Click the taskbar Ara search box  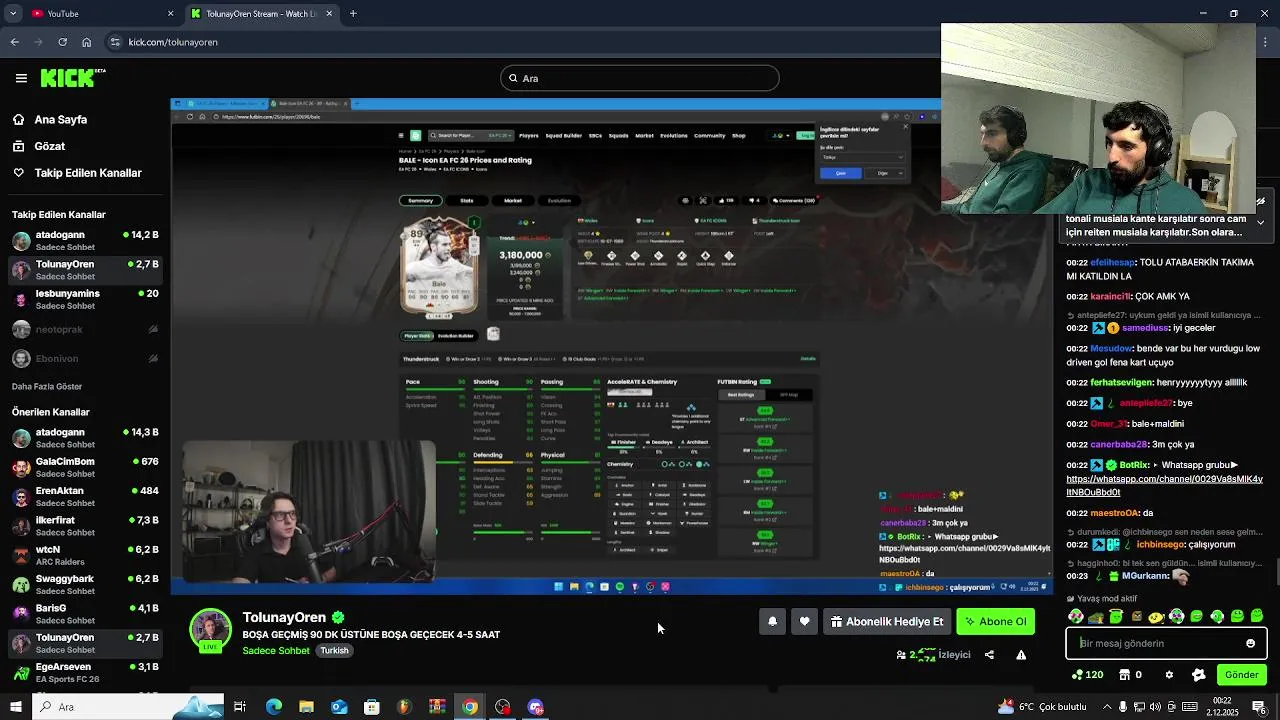tap(128, 707)
